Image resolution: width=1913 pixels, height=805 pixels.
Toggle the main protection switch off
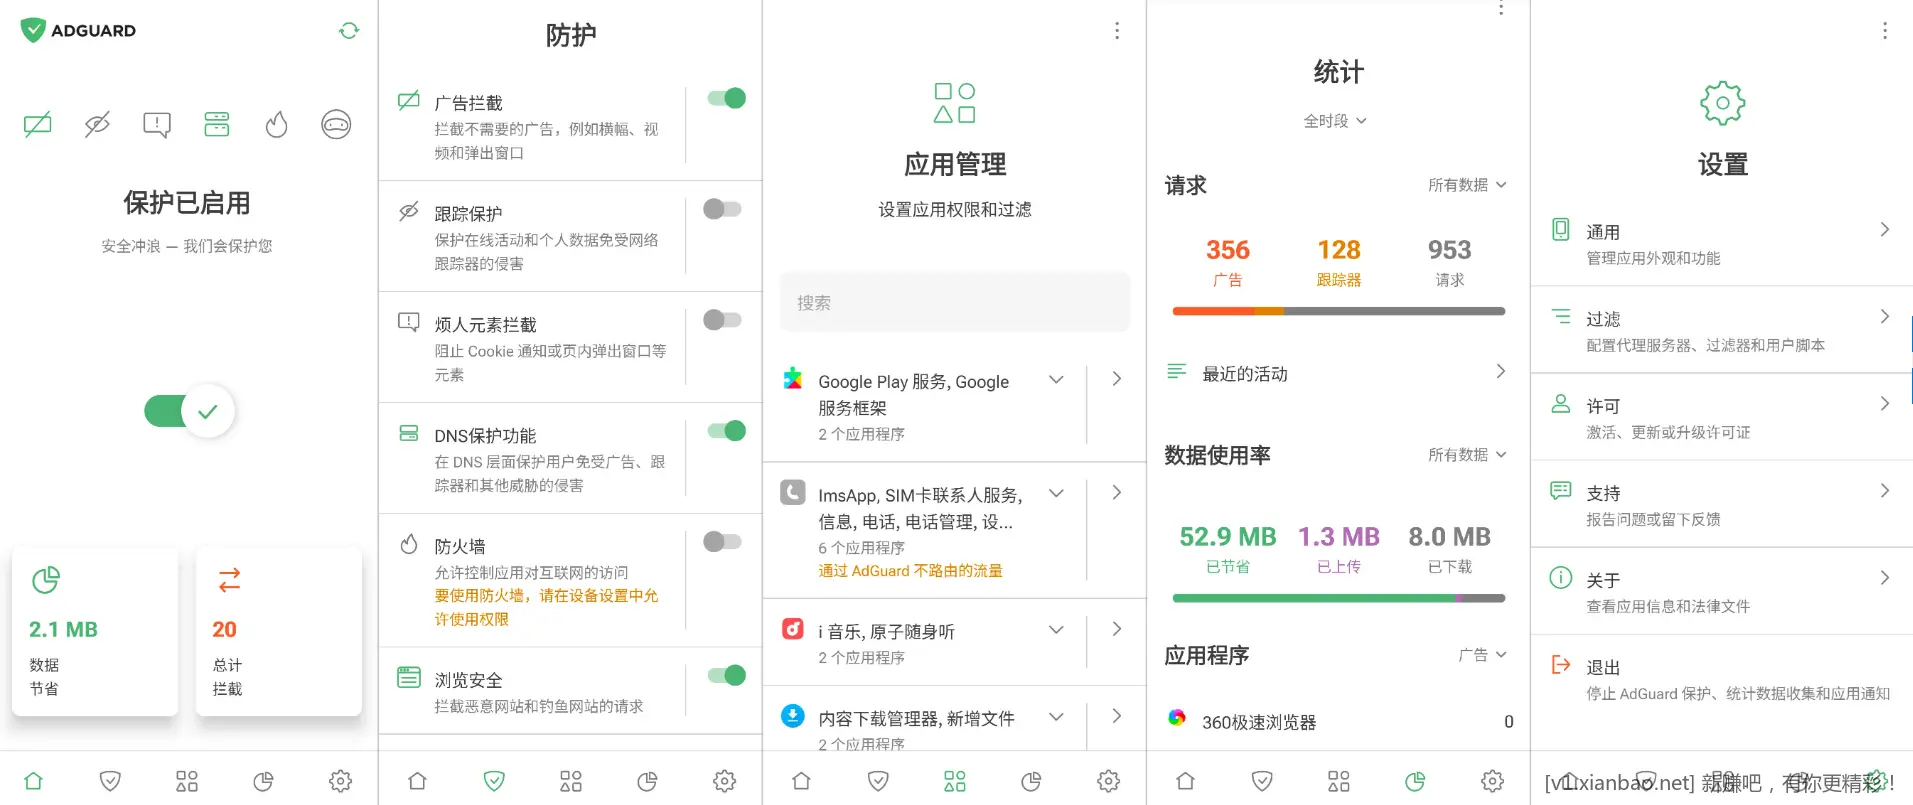[x=189, y=411]
